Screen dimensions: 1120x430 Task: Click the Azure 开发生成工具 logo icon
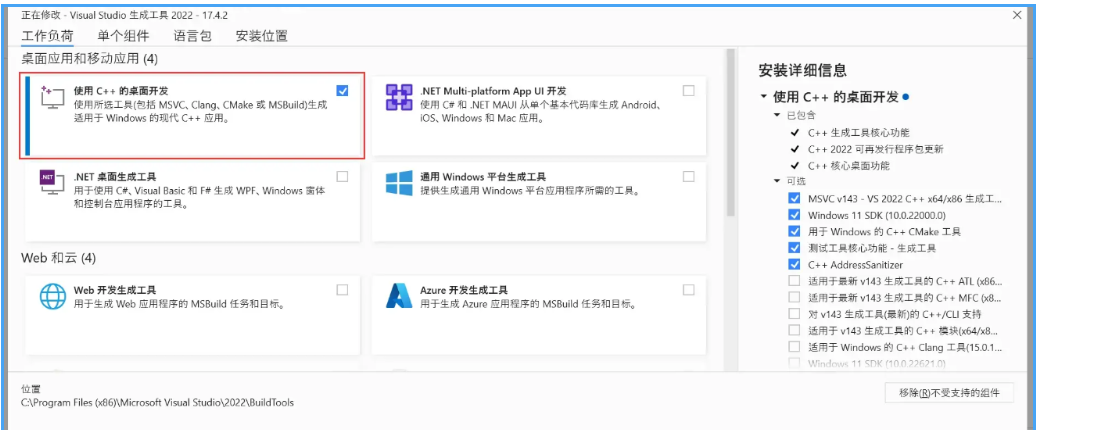click(x=399, y=296)
